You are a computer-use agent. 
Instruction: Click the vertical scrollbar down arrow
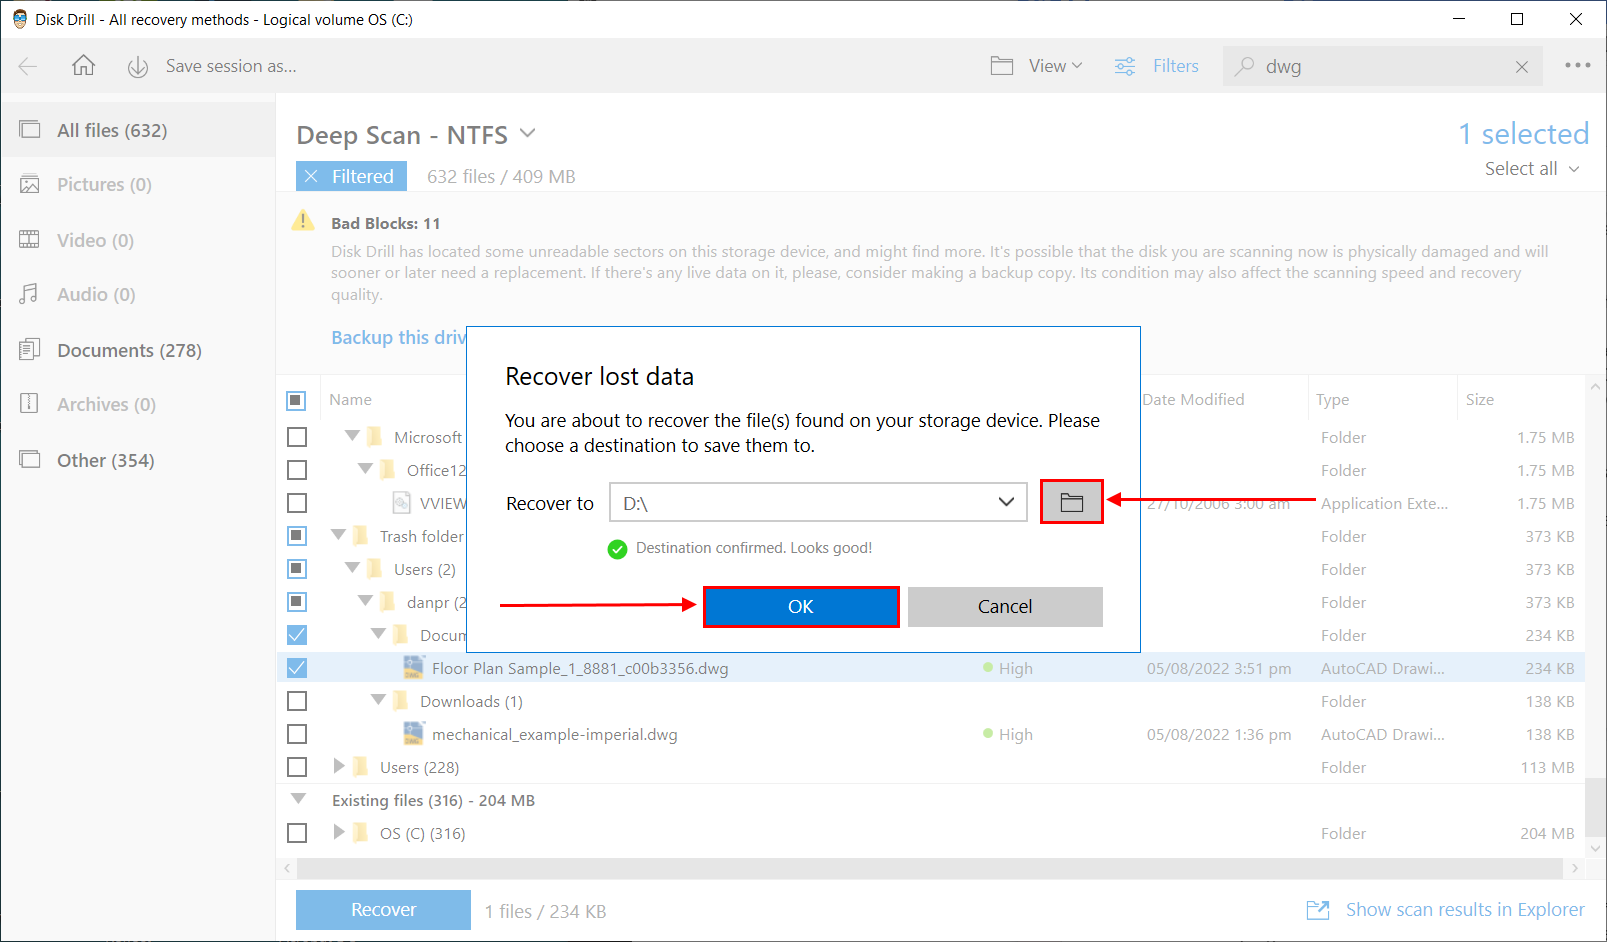[x=1595, y=848]
